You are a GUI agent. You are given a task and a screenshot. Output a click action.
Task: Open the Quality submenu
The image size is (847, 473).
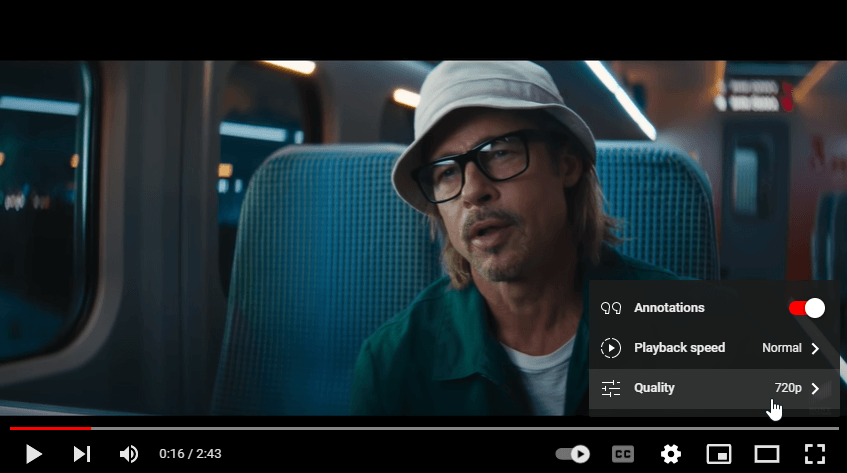click(714, 388)
